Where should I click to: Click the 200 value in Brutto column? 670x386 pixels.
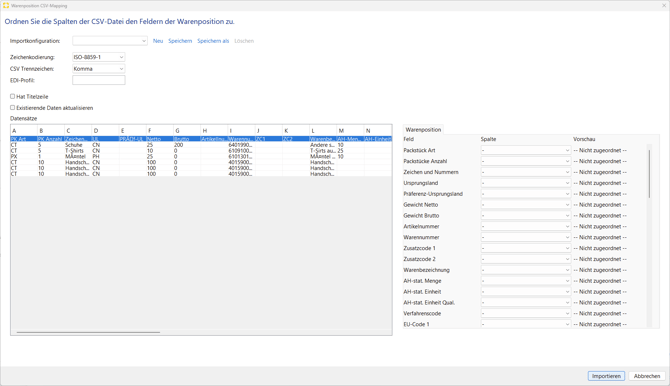pyautogui.click(x=187, y=145)
